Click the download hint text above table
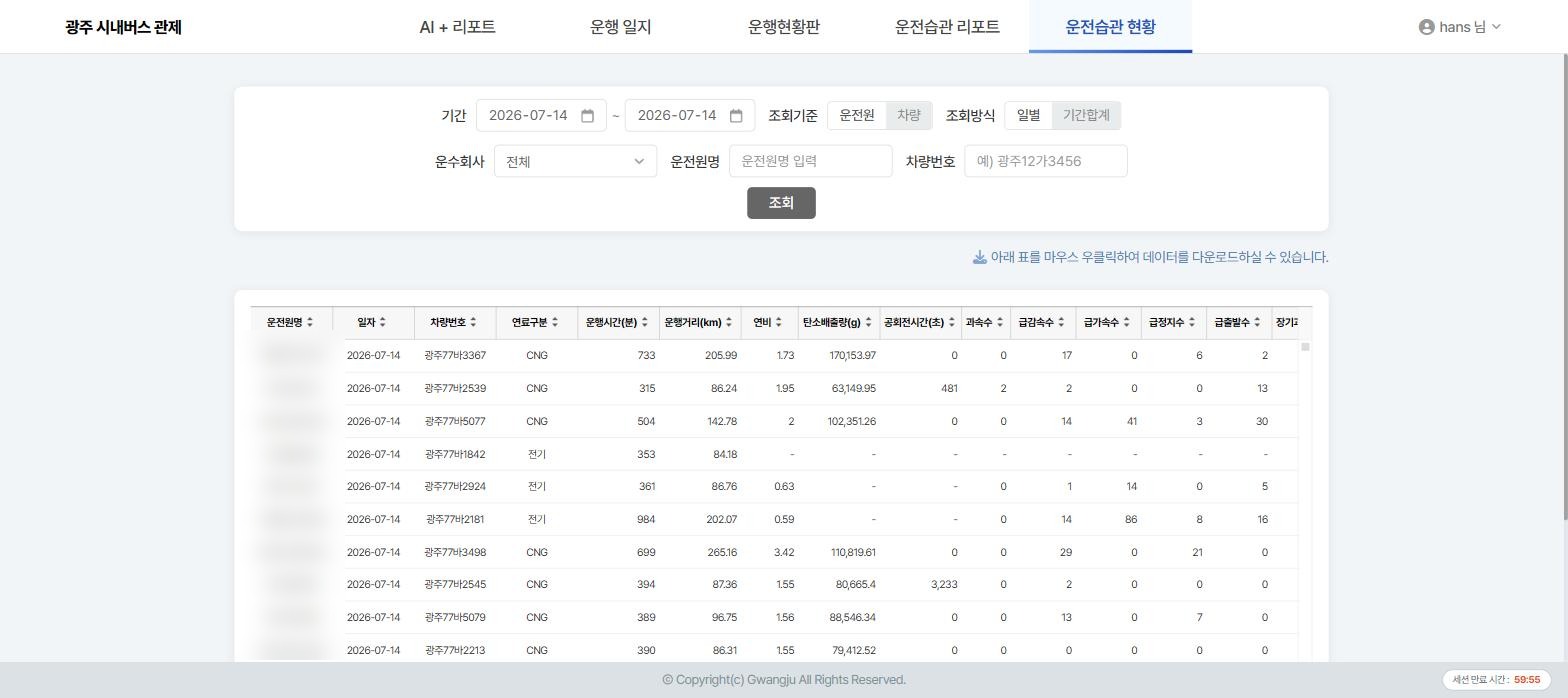1568x698 pixels. click(1159, 257)
